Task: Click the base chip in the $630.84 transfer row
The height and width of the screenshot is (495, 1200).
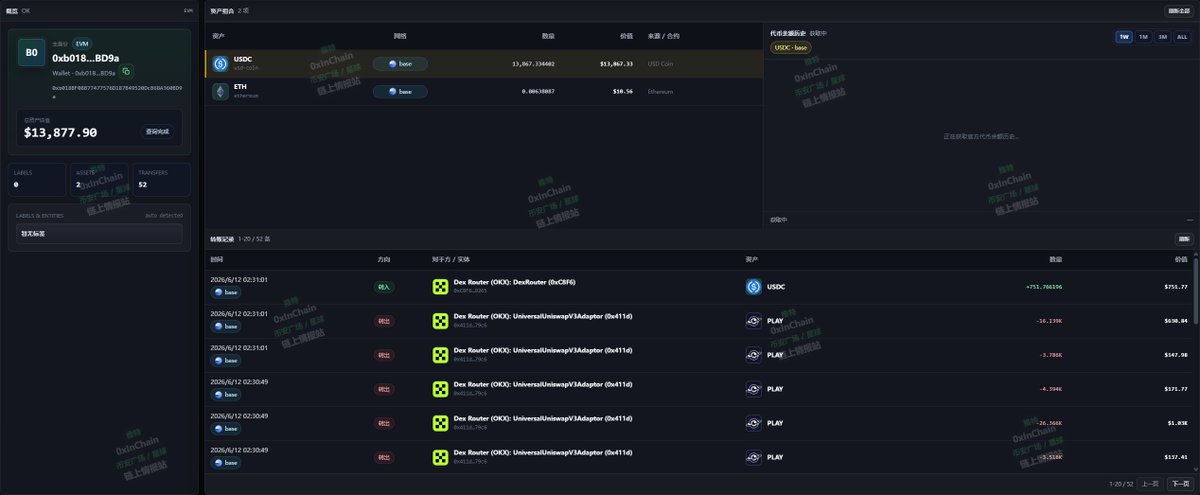Action: (x=226, y=326)
